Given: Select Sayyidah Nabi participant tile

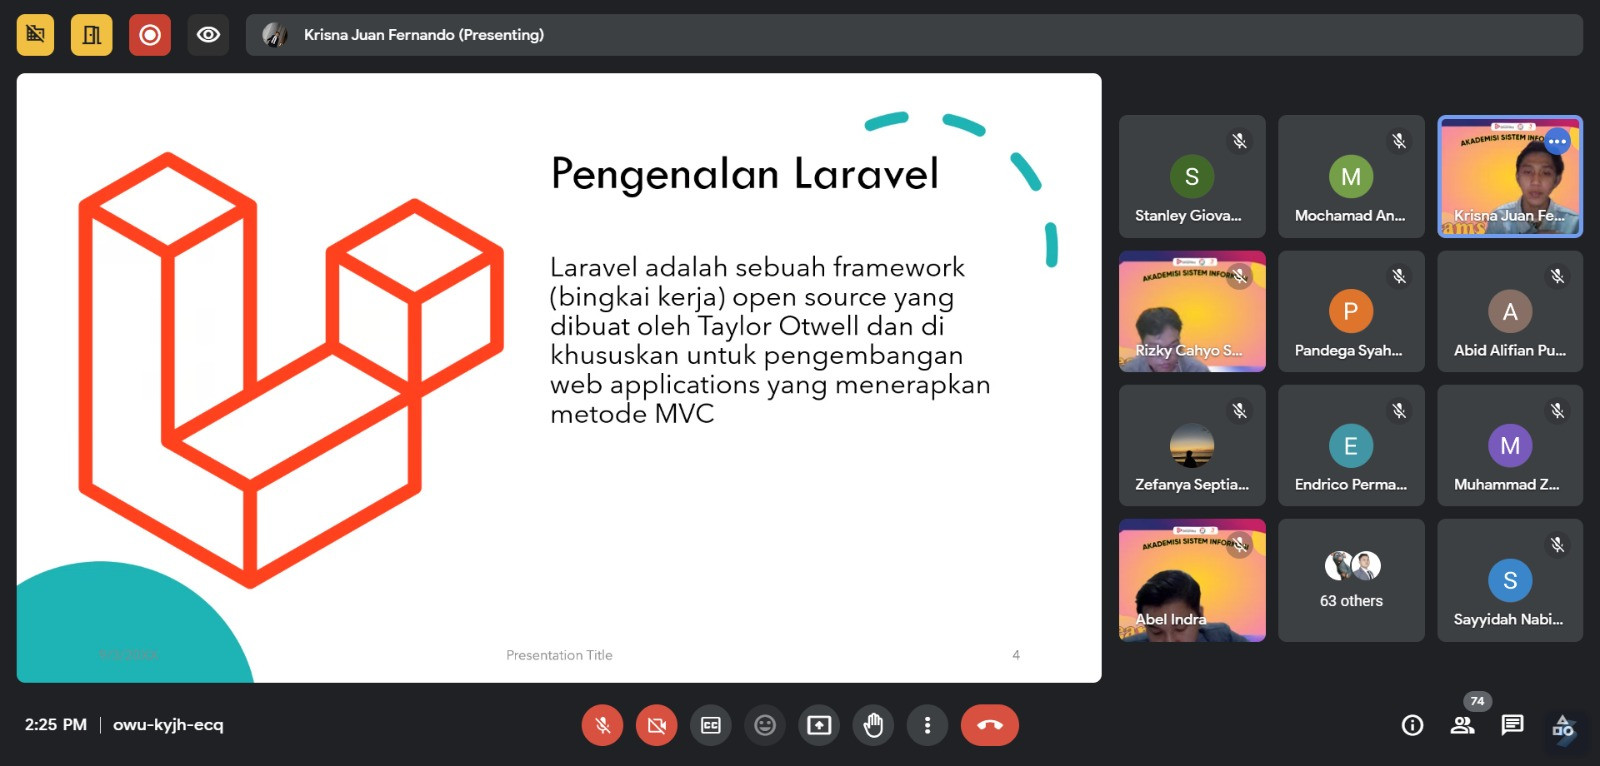Looking at the screenshot, I should pos(1510,580).
